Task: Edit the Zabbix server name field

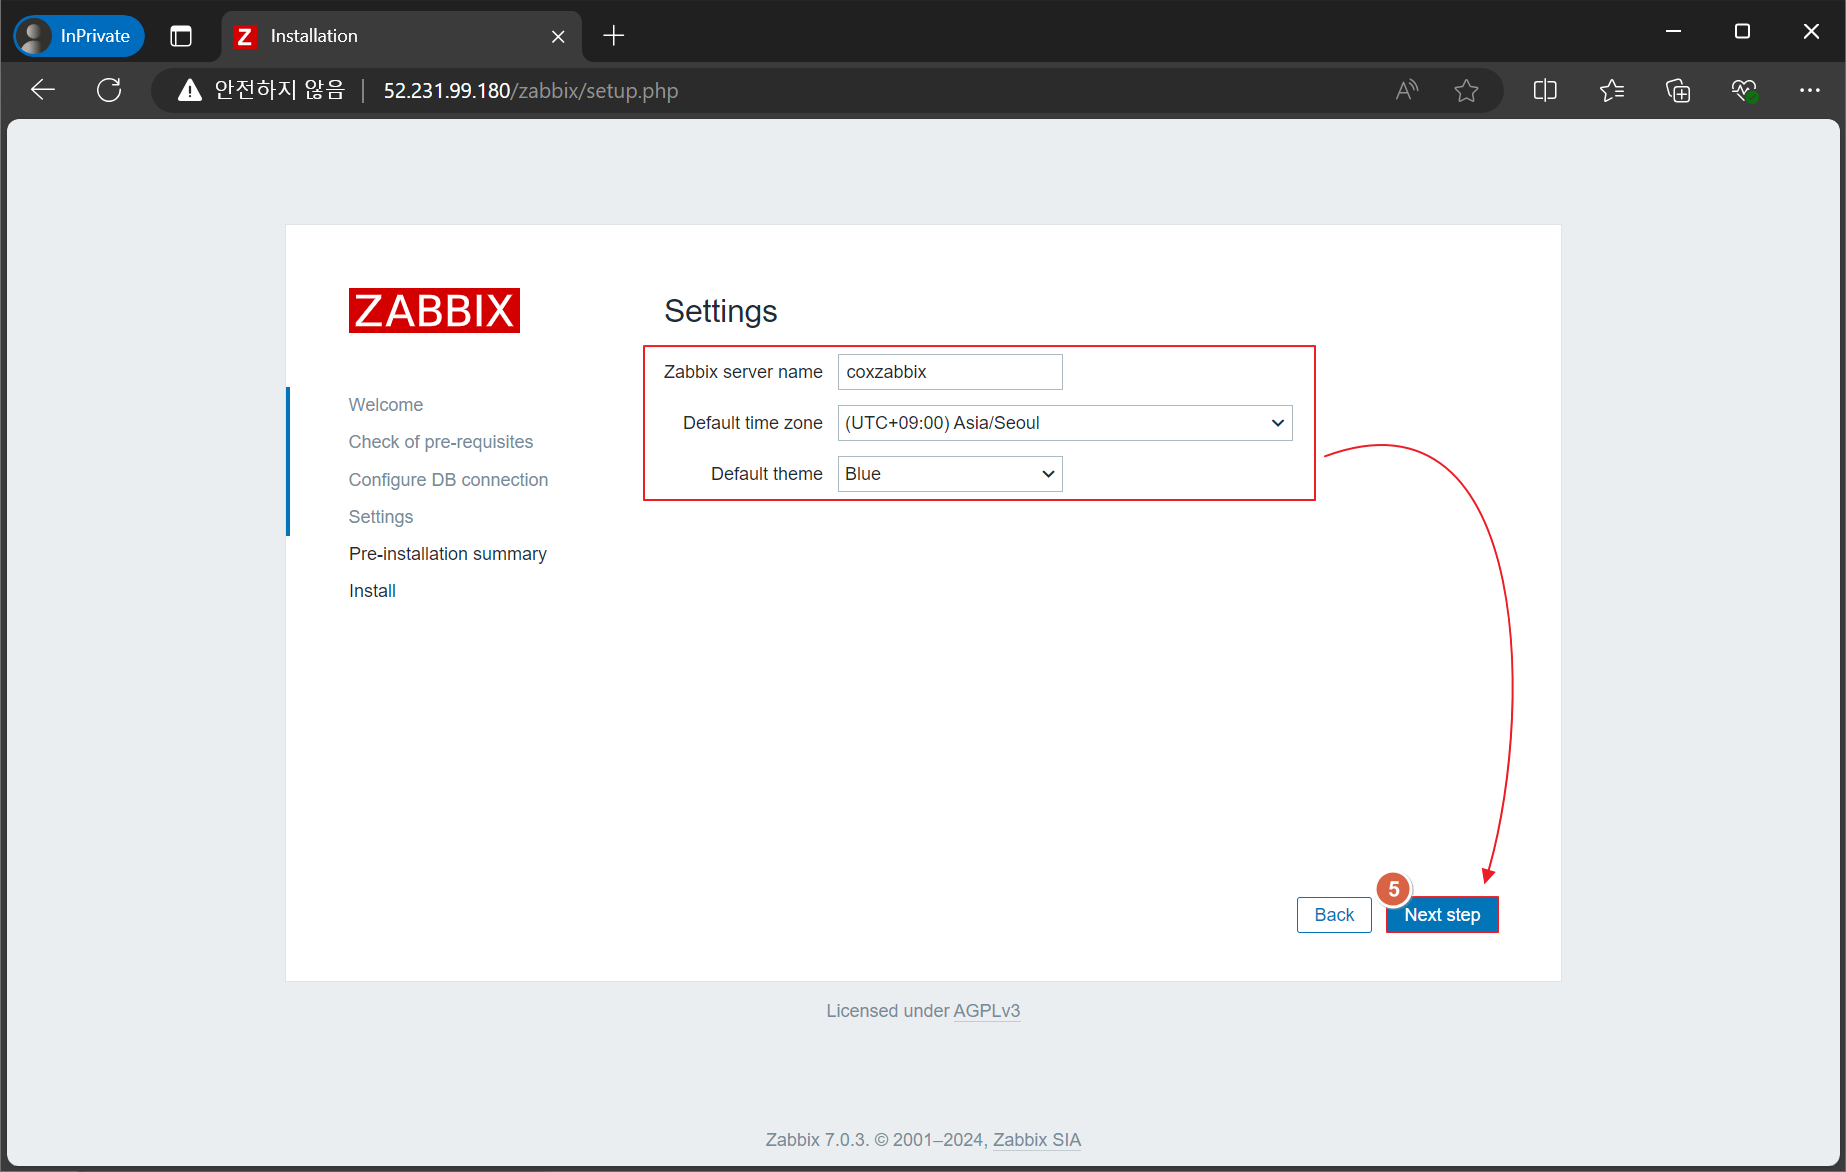Action: pyautogui.click(x=950, y=372)
